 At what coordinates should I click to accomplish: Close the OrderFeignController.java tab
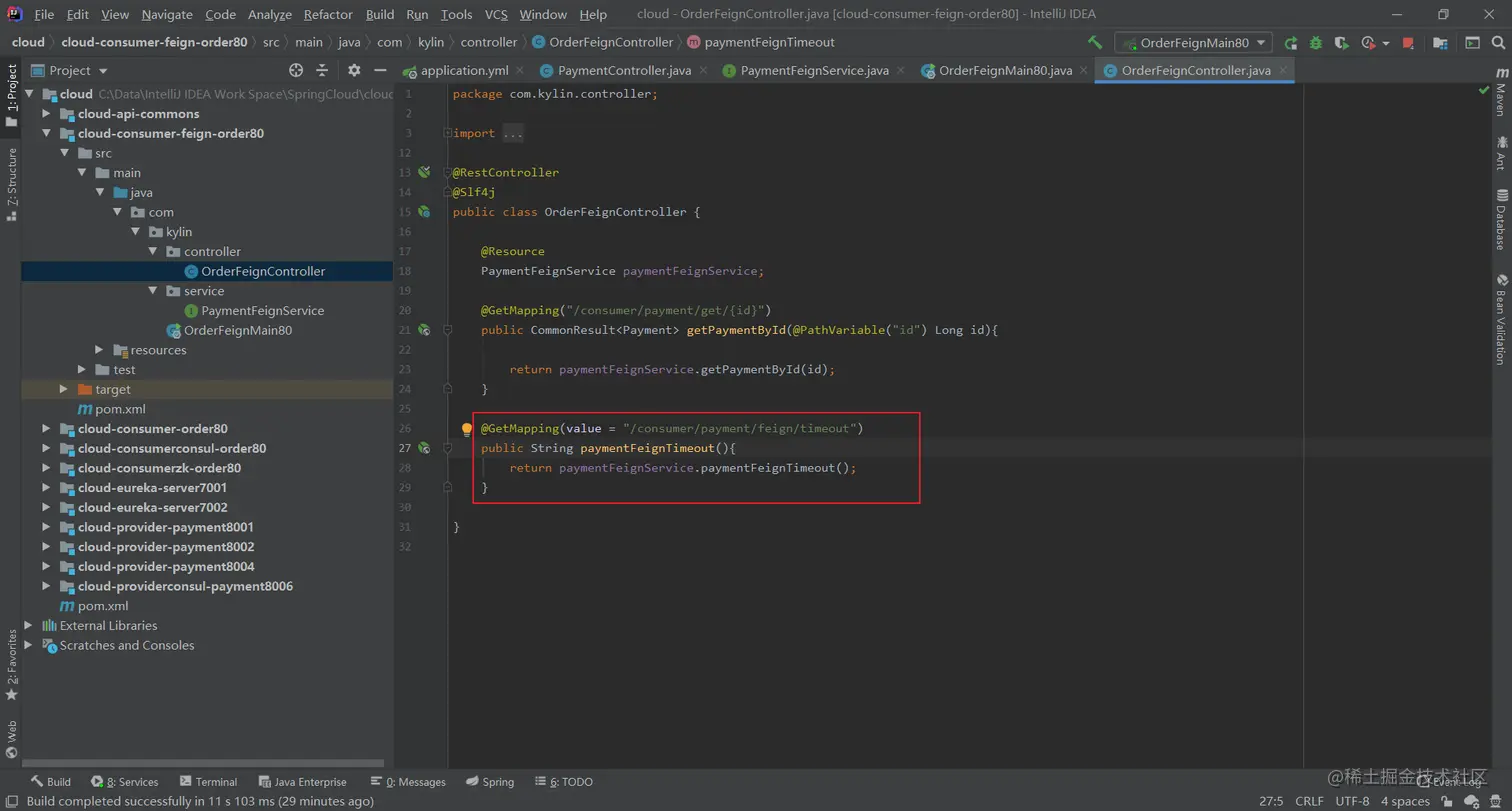1282,71
